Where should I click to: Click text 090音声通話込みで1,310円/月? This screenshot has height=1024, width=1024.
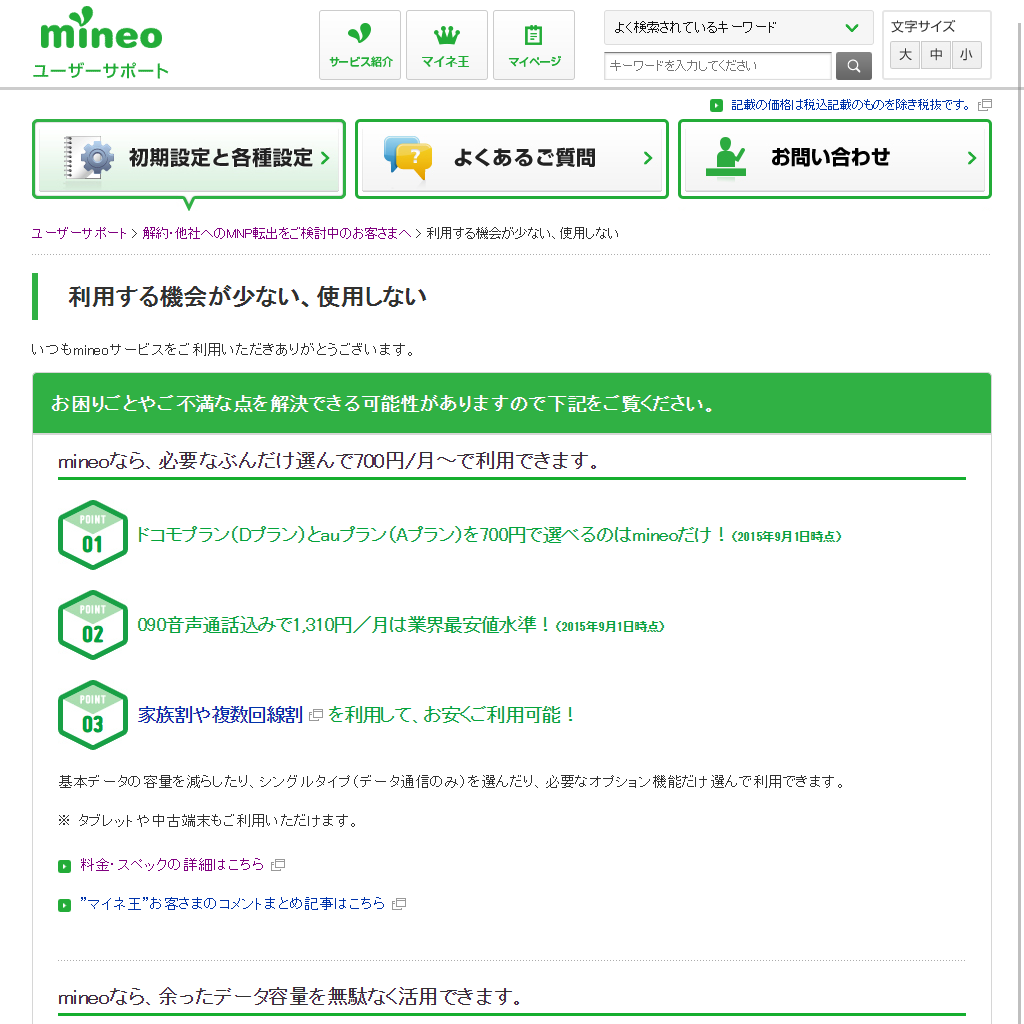tap(344, 626)
